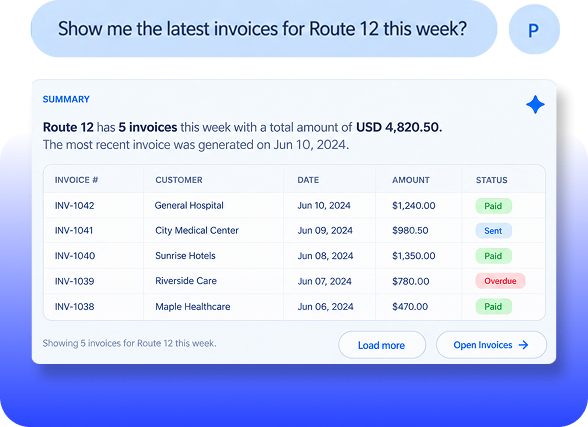Click the date Jun 06, 2024
Screen dimensions: 588x427
pyautogui.click(x=326, y=307)
